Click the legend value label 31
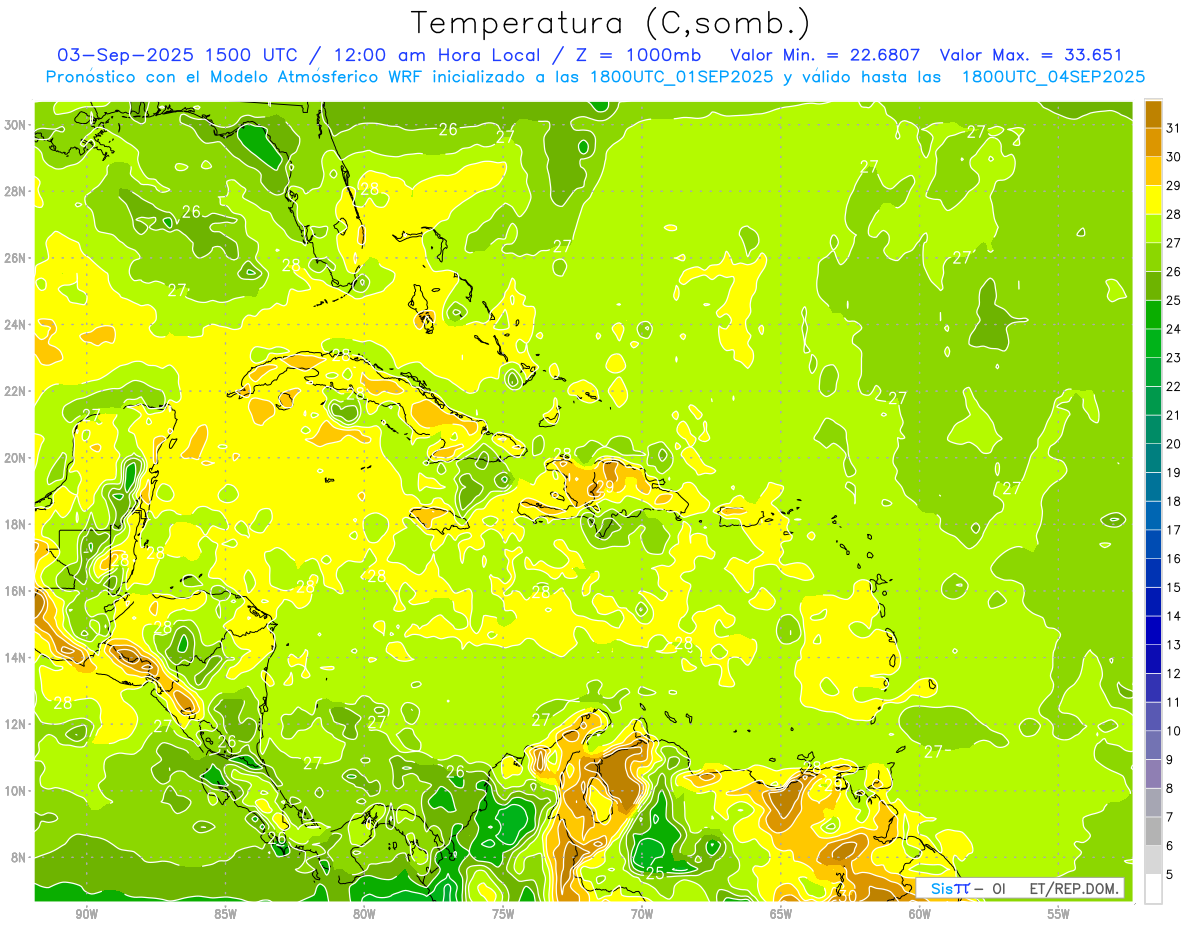This screenshot has width=1200, height=927. click(1174, 128)
